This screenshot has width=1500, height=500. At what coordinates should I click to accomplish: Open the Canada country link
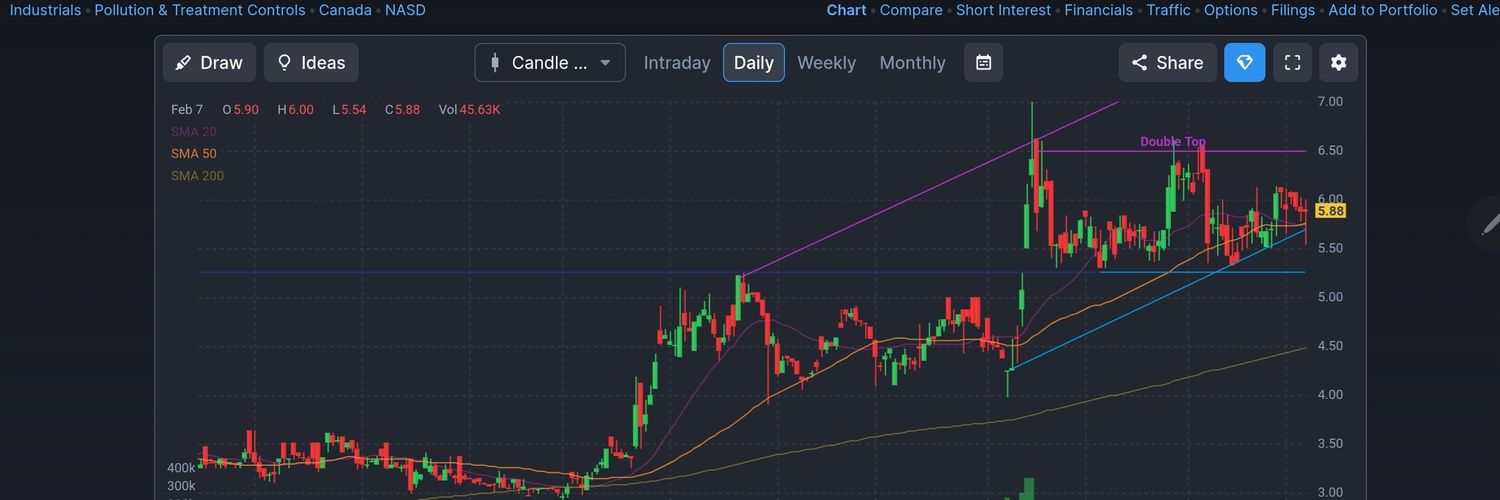345,10
